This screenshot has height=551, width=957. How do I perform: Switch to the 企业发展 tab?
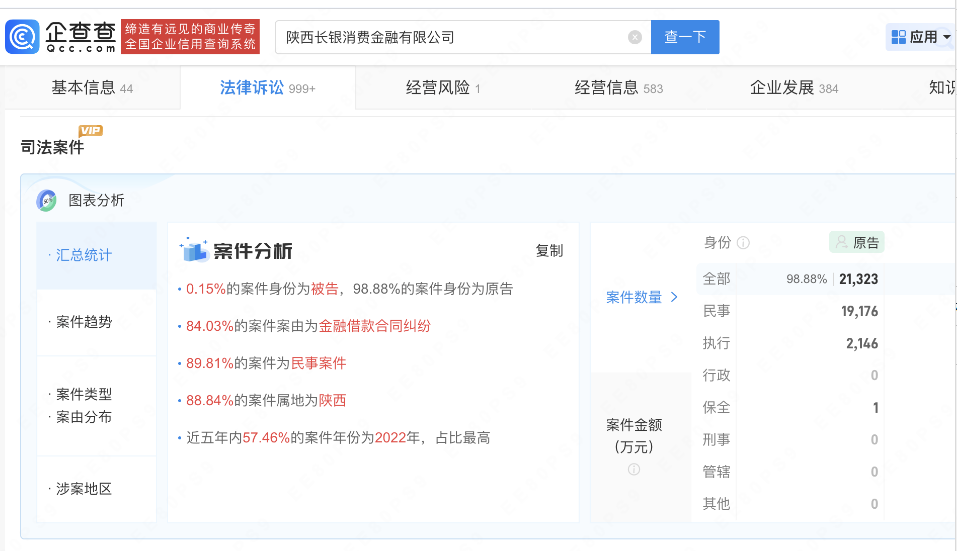pos(793,88)
